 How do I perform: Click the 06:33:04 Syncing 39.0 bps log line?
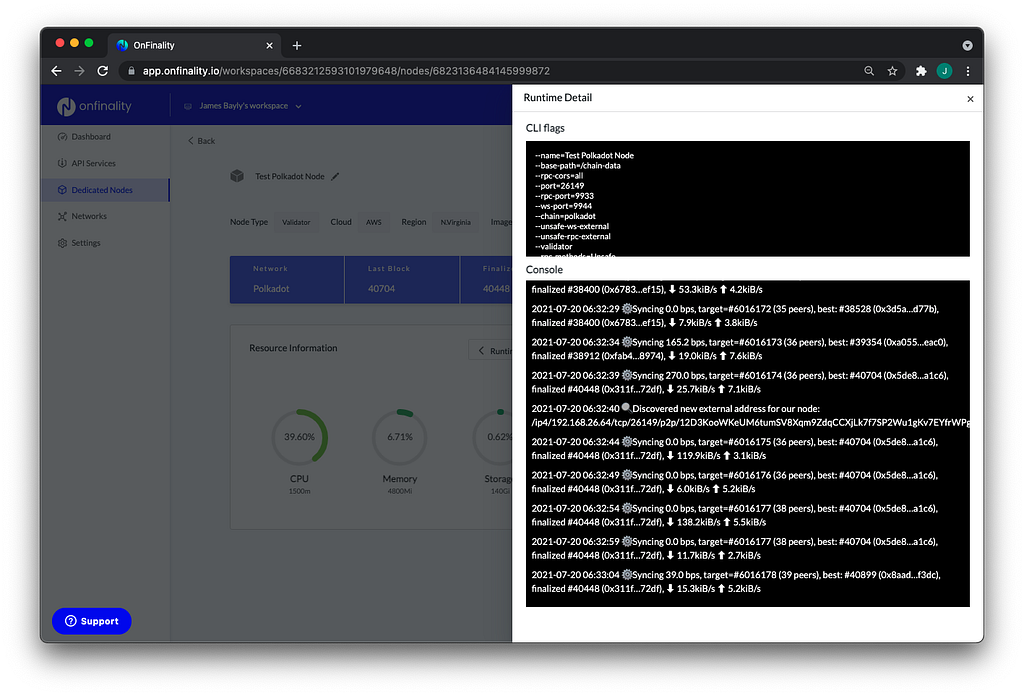coord(736,582)
